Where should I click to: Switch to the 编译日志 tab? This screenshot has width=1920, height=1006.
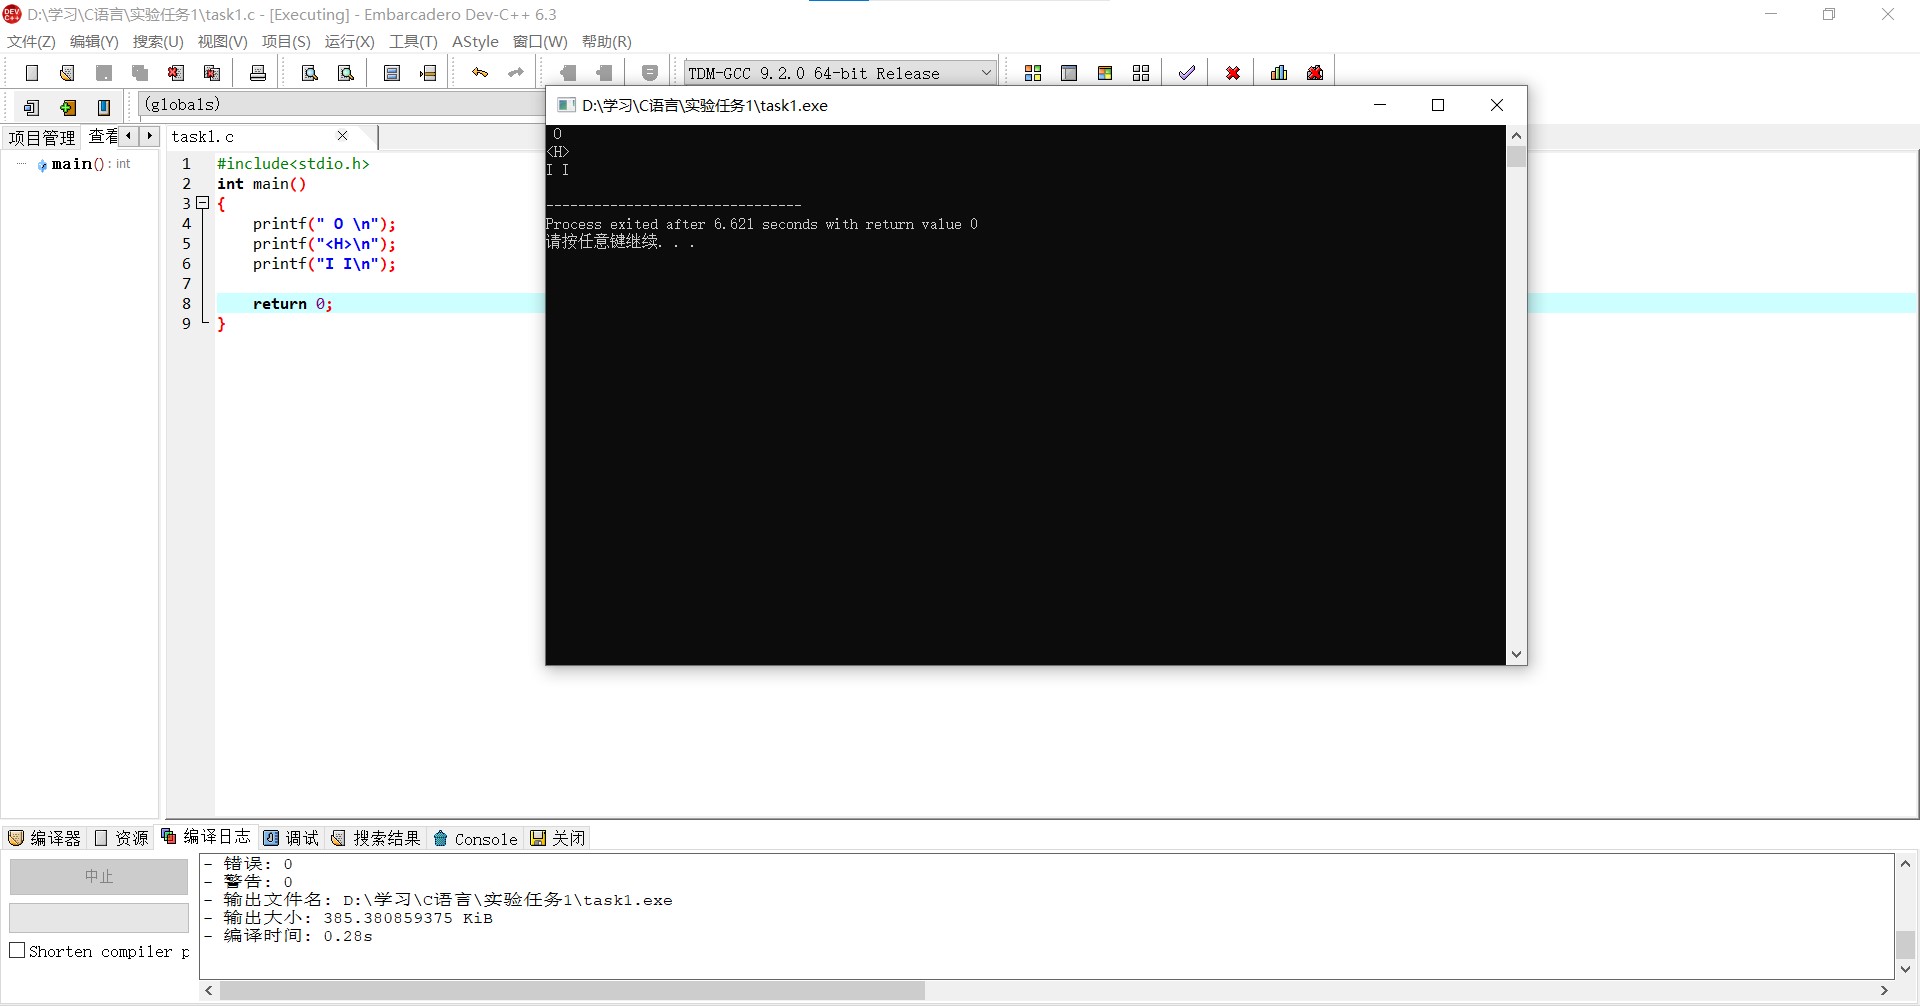pyautogui.click(x=207, y=837)
